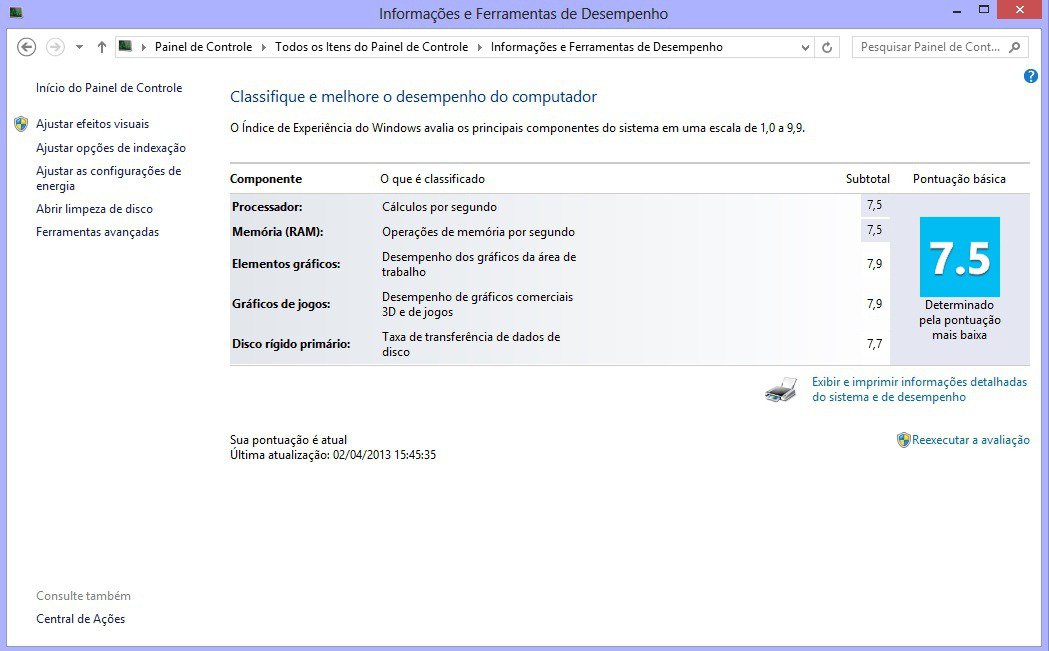Screen dimensions: 1049x651
Task: Refresh the page with the reload icon
Action: tap(827, 48)
